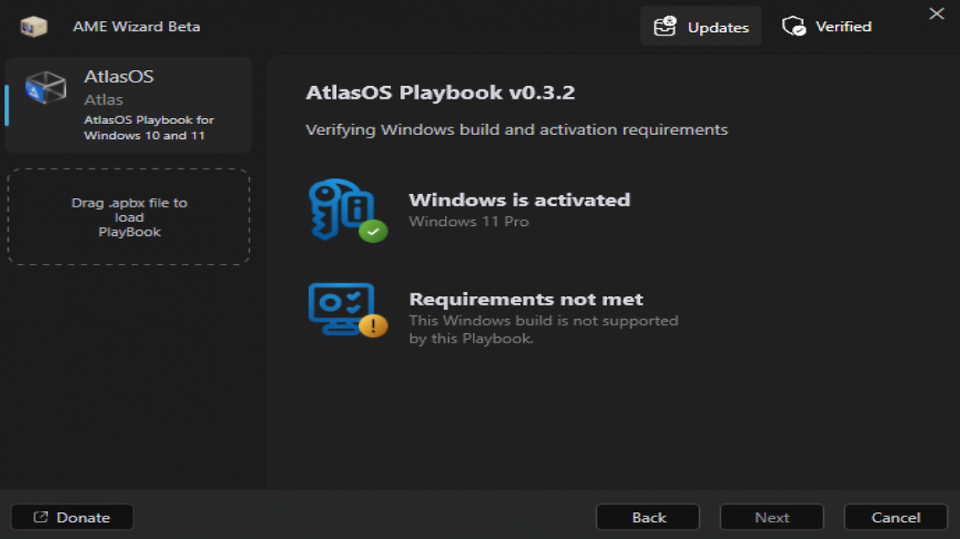Click the AtlasOS cube icon in sidebar
The image size is (960, 539).
(x=46, y=87)
